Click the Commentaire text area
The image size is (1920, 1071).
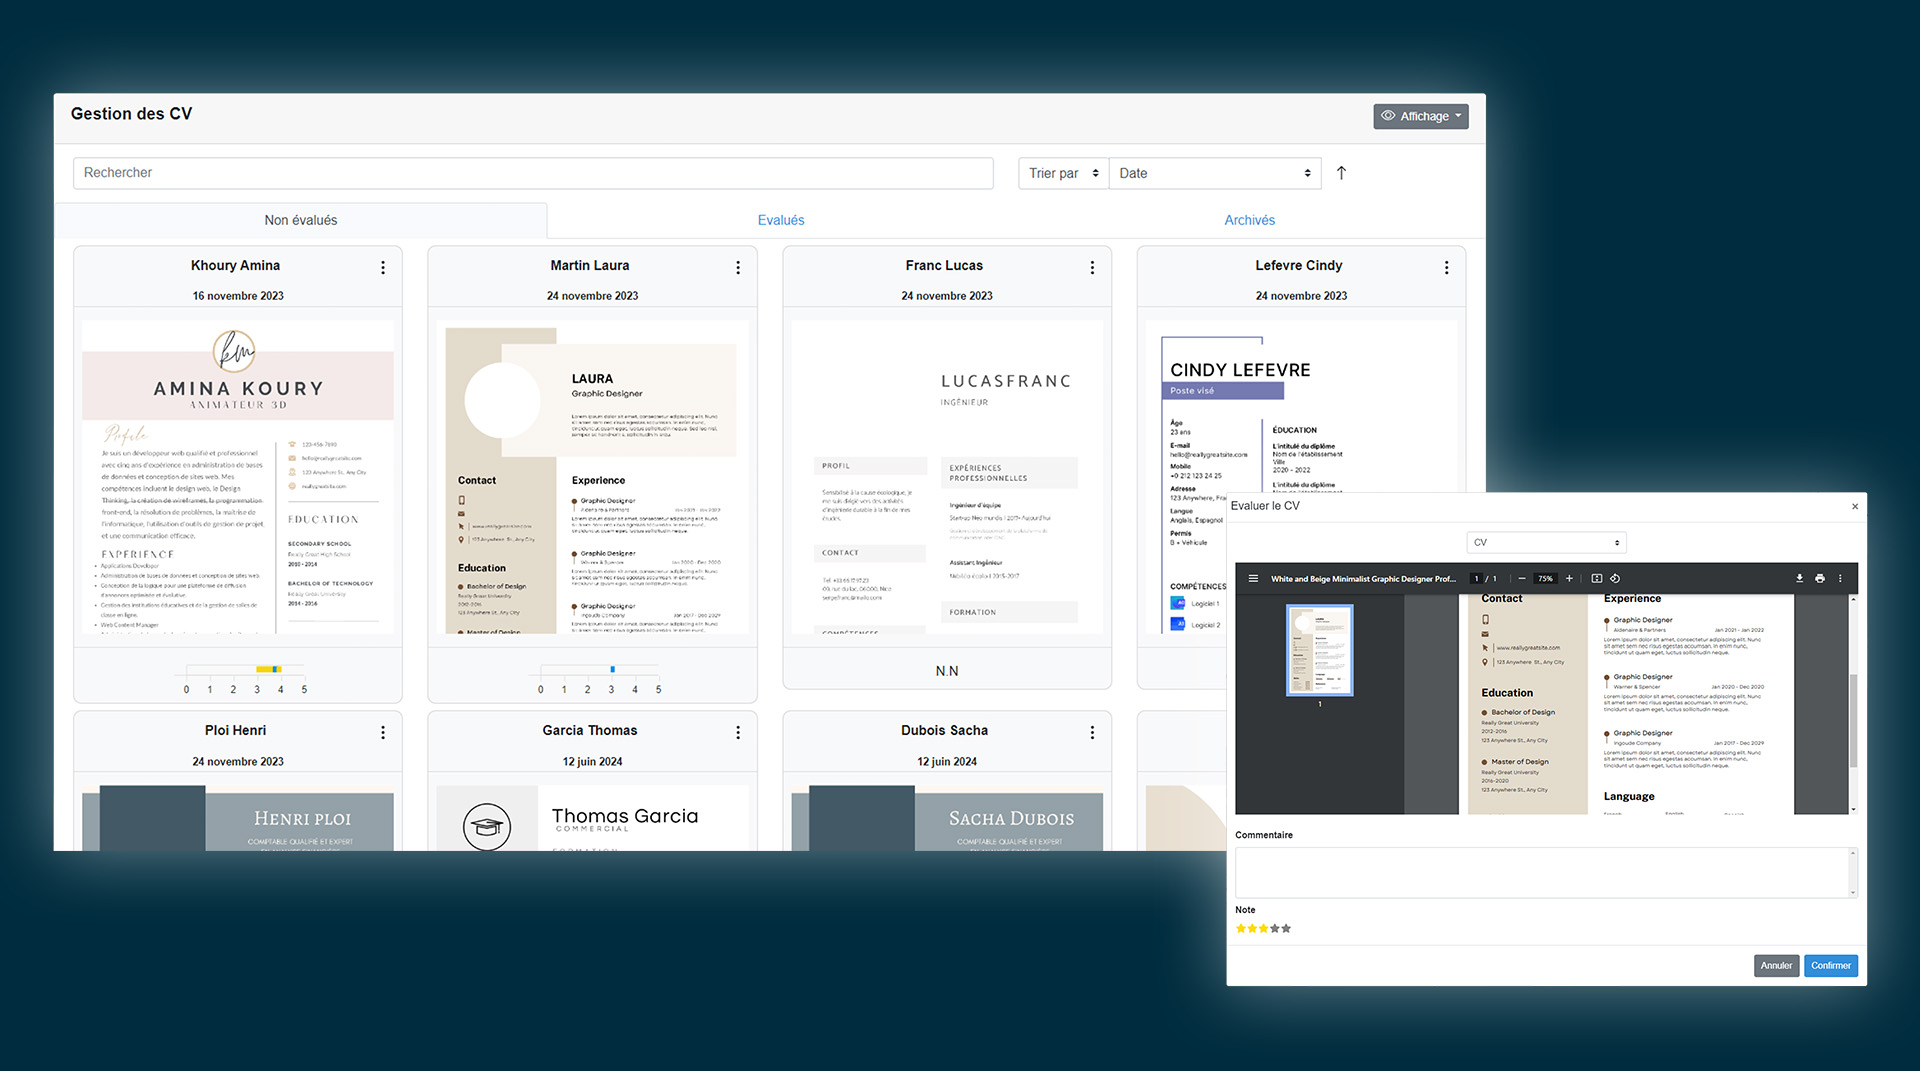[1544, 873]
